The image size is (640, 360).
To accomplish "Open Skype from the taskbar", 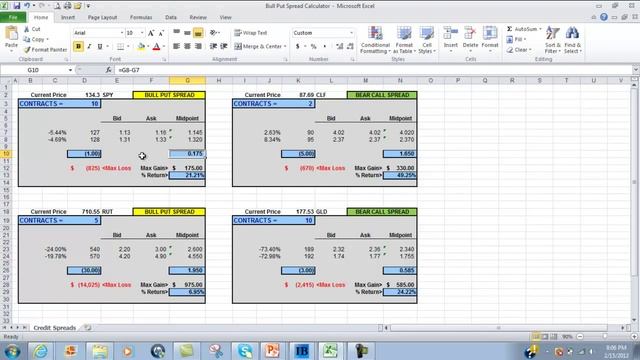I will pos(245,351).
